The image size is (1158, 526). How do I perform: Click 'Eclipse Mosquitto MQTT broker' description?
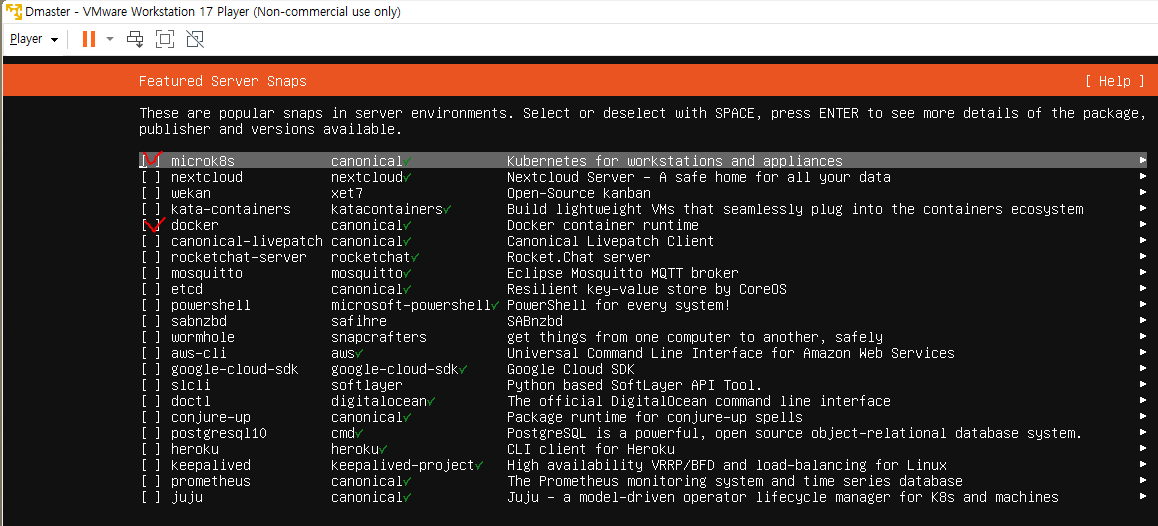click(x=623, y=273)
